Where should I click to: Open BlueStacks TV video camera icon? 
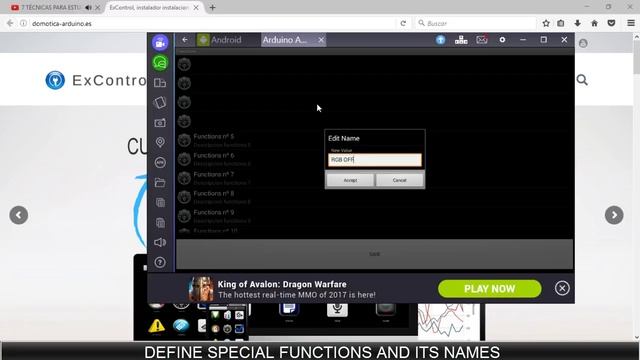coord(160,42)
